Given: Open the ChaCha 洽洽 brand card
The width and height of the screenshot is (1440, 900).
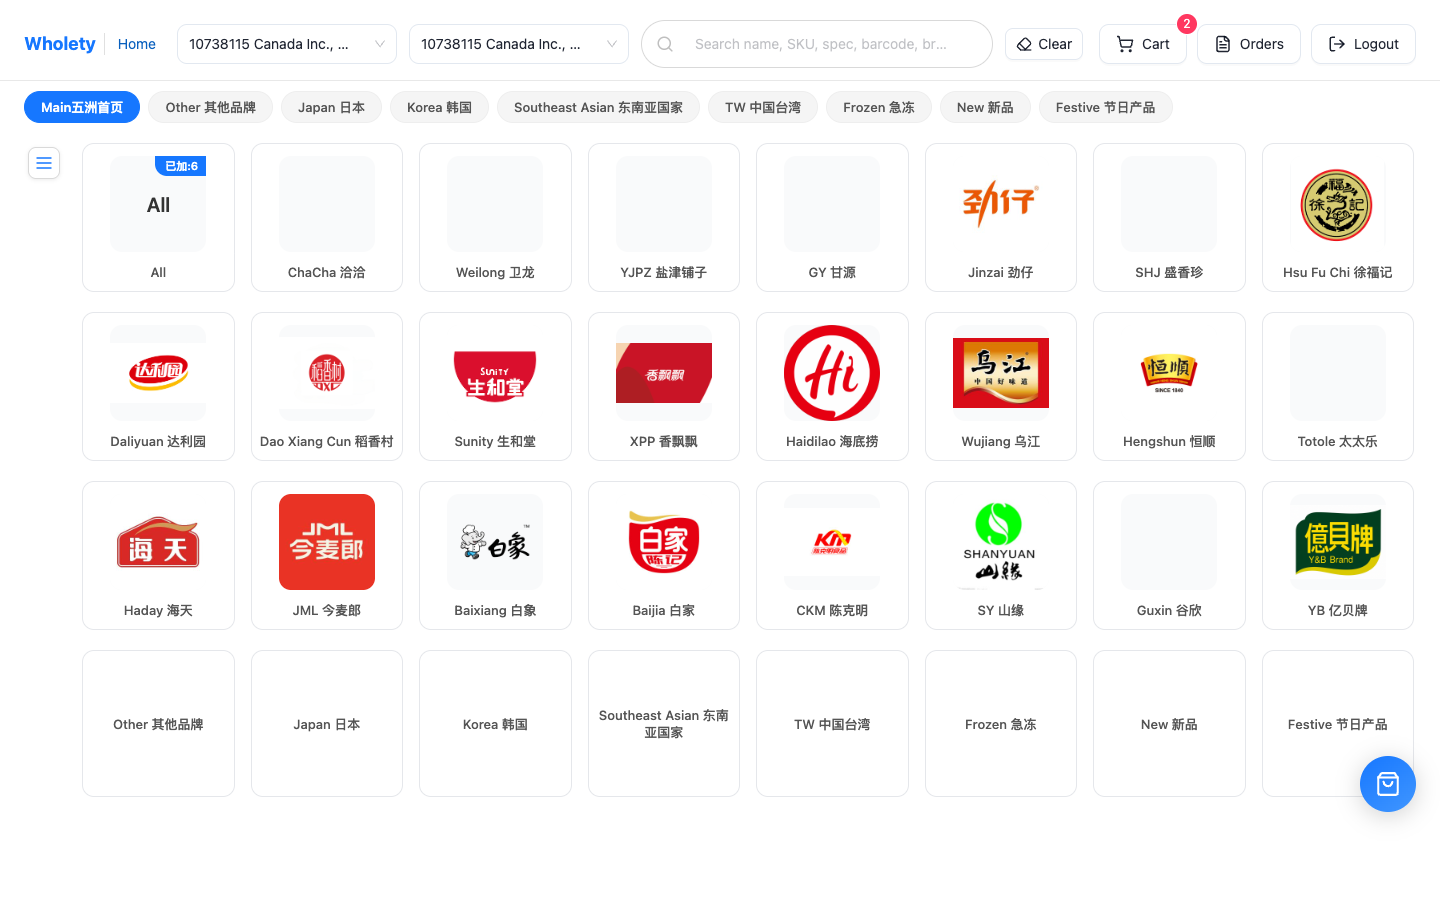Looking at the screenshot, I should [x=327, y=218].
